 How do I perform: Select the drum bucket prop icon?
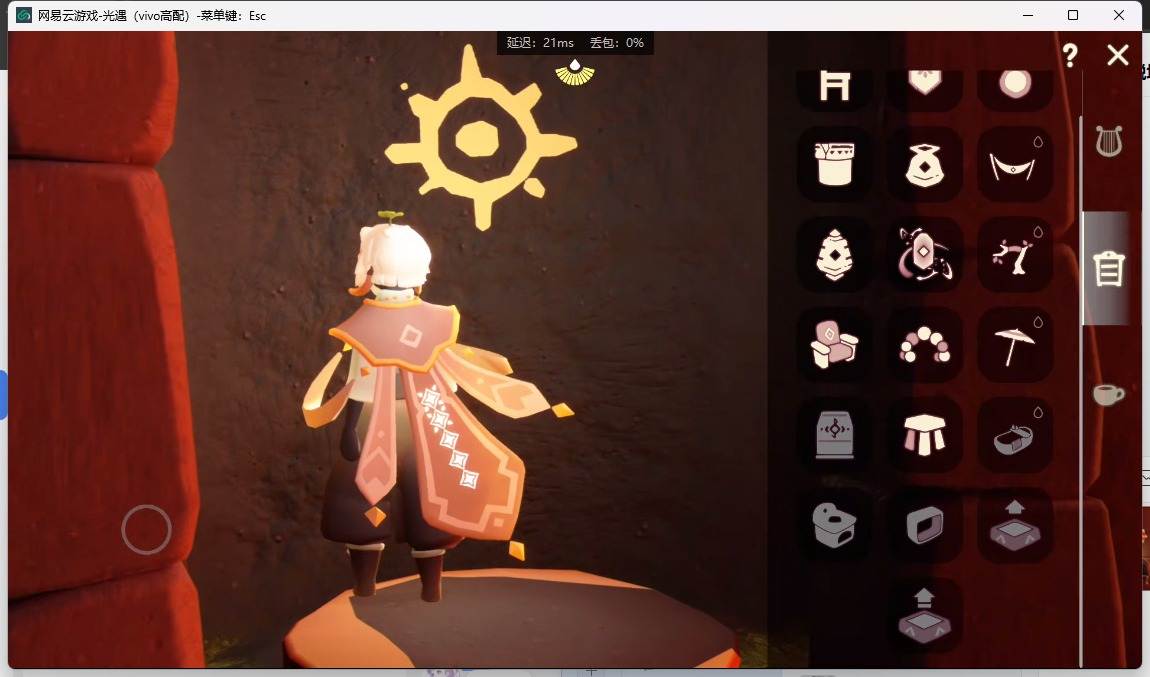[x=835, y=164]
